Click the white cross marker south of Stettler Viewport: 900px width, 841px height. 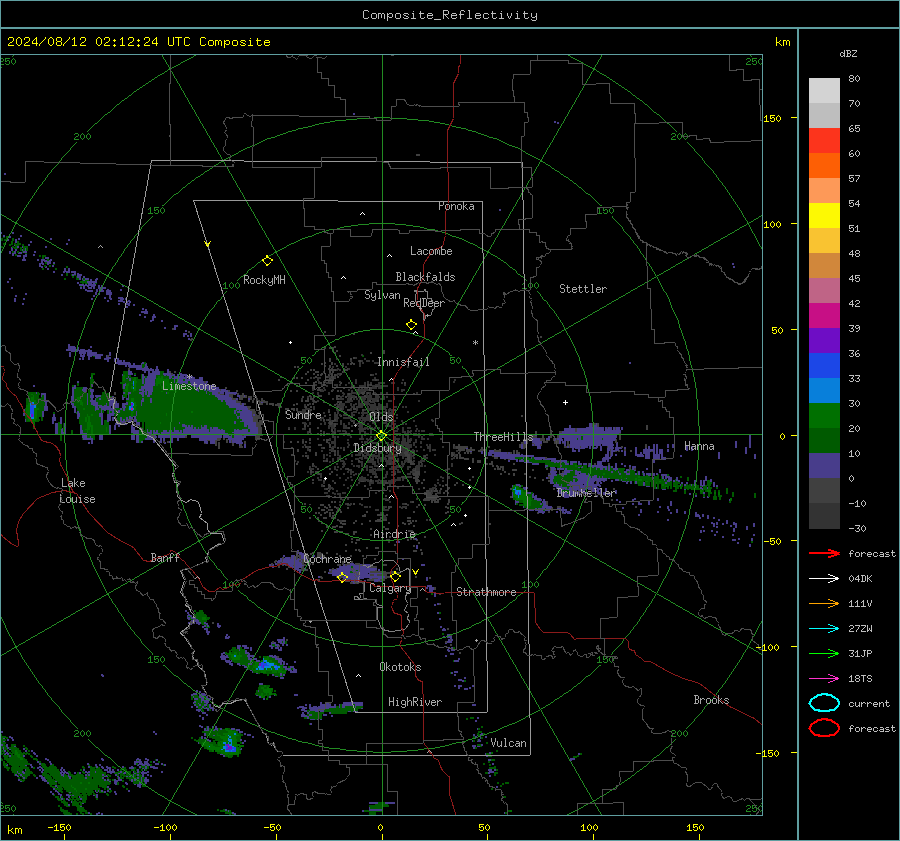(565, 402)
